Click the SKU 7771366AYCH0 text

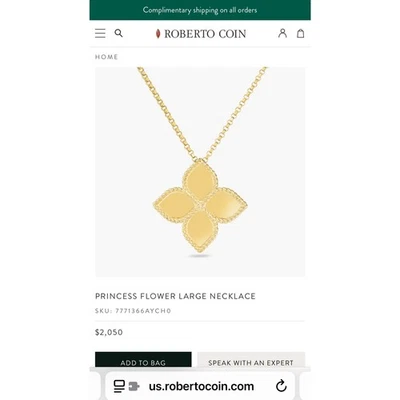[133, 311]
